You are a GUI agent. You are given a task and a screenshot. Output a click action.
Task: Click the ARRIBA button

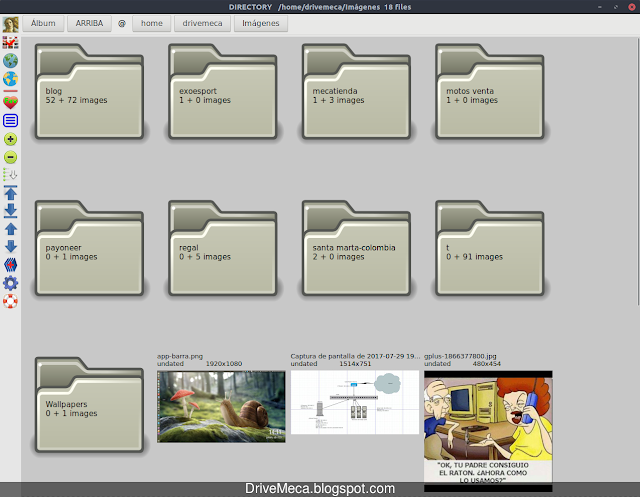point(89,23)
